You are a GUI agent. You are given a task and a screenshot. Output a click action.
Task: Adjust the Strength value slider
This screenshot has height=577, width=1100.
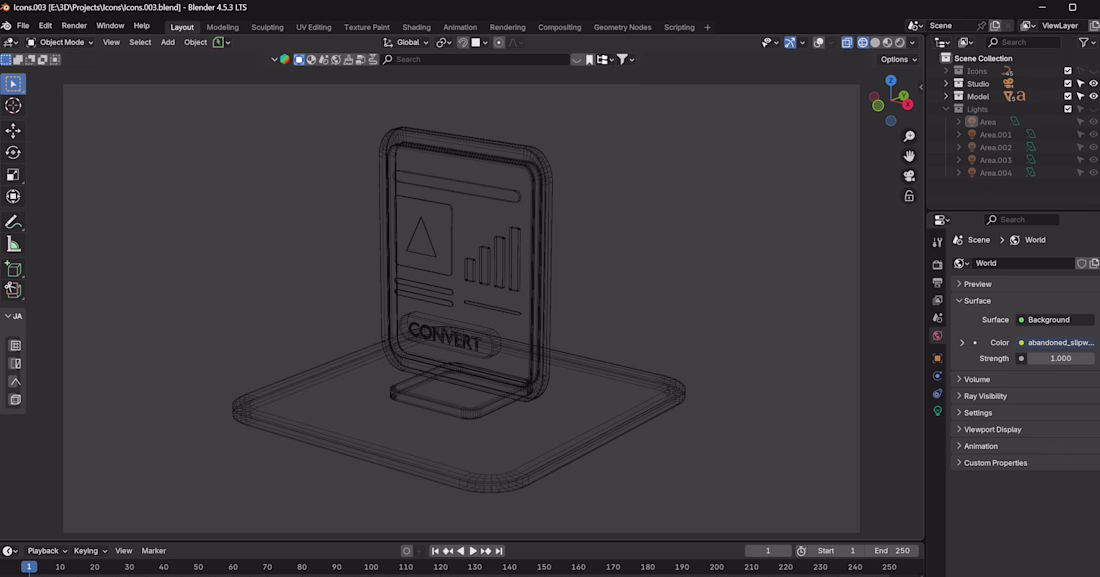[1060, 359]
